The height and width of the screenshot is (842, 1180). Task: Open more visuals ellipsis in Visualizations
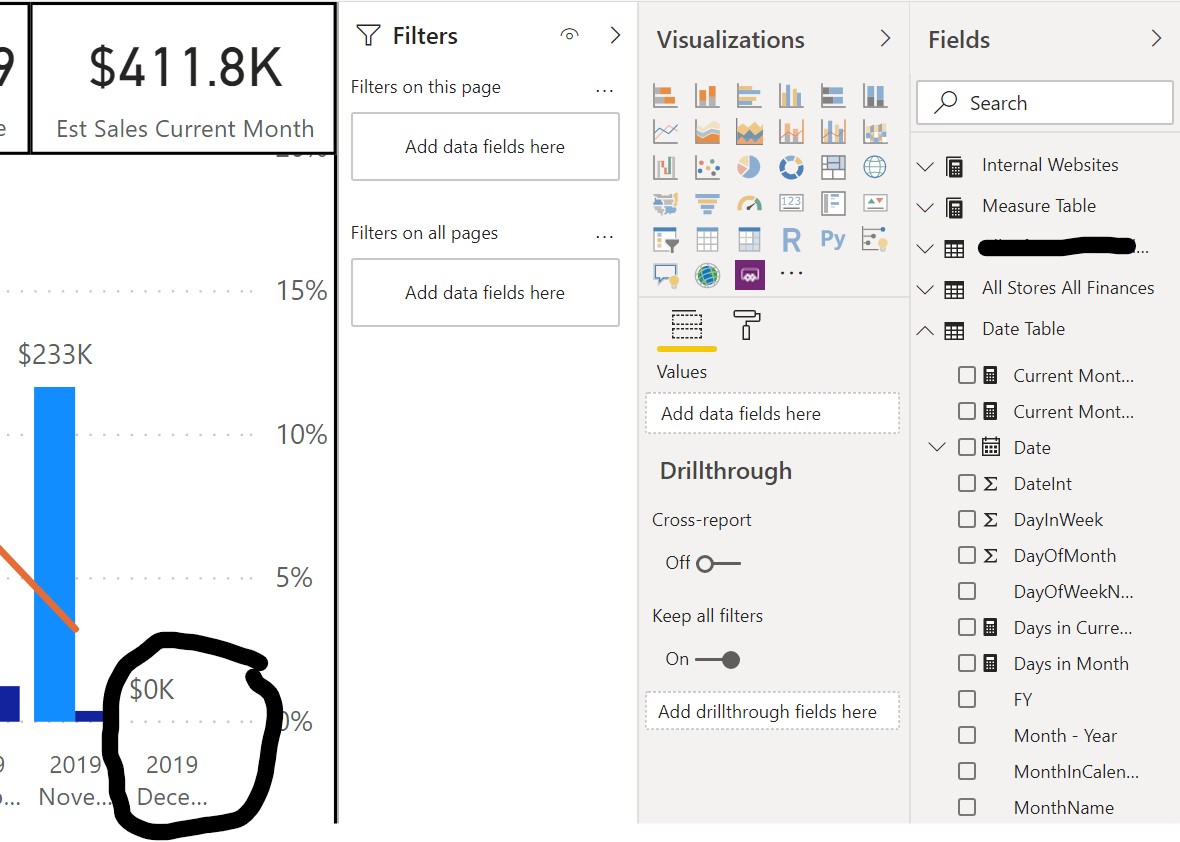(x=791, y=273)
